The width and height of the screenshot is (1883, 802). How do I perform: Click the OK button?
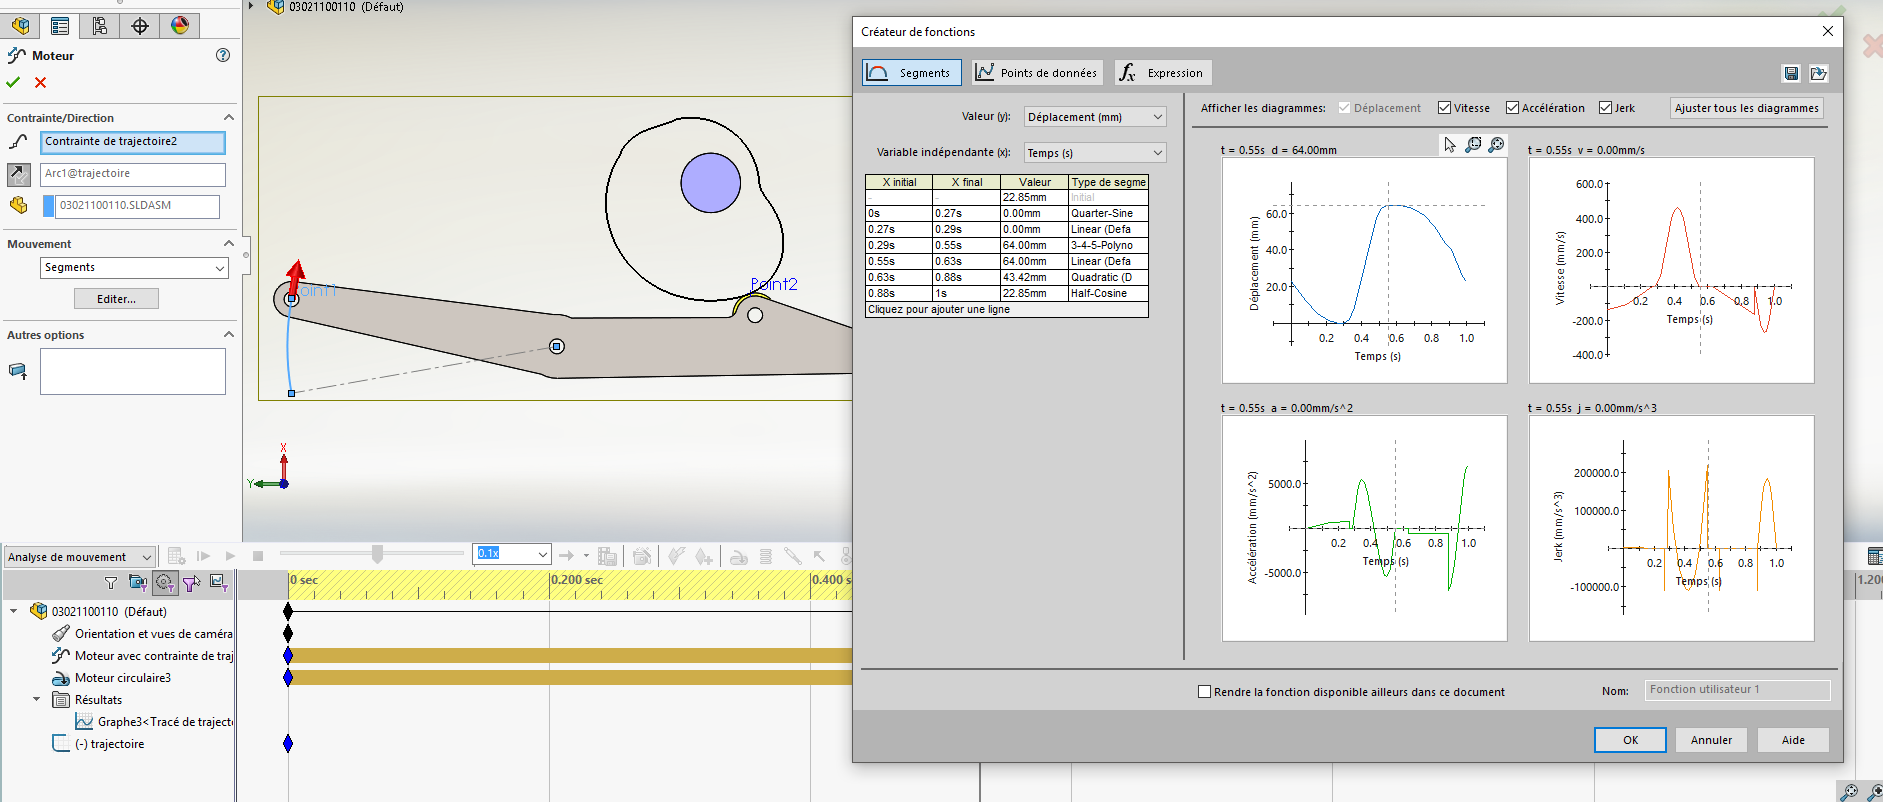click(x=1630, y=740)
